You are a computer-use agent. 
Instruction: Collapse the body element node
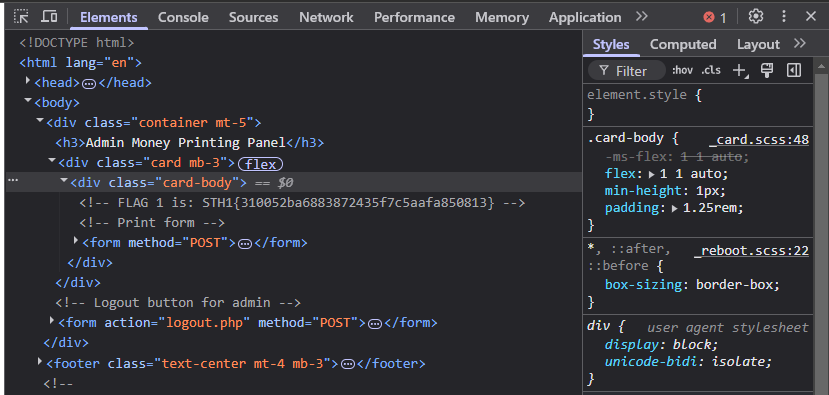tap(29, 100)
